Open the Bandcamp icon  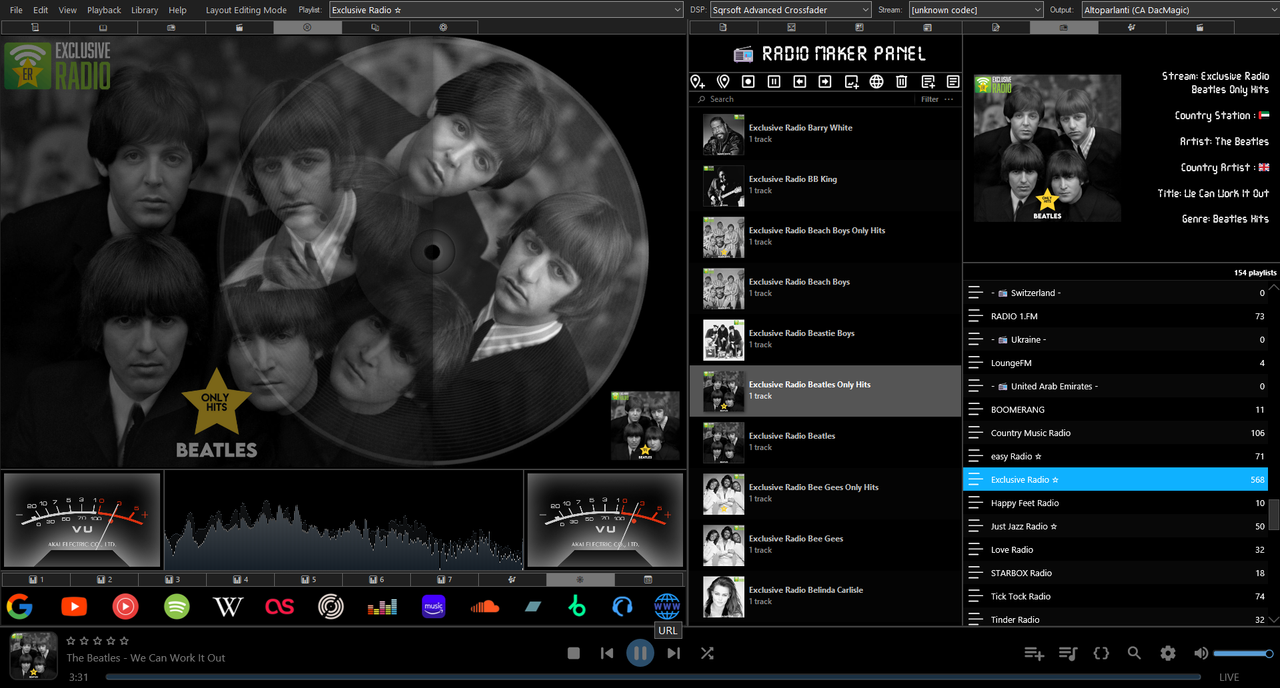(533, 606)
